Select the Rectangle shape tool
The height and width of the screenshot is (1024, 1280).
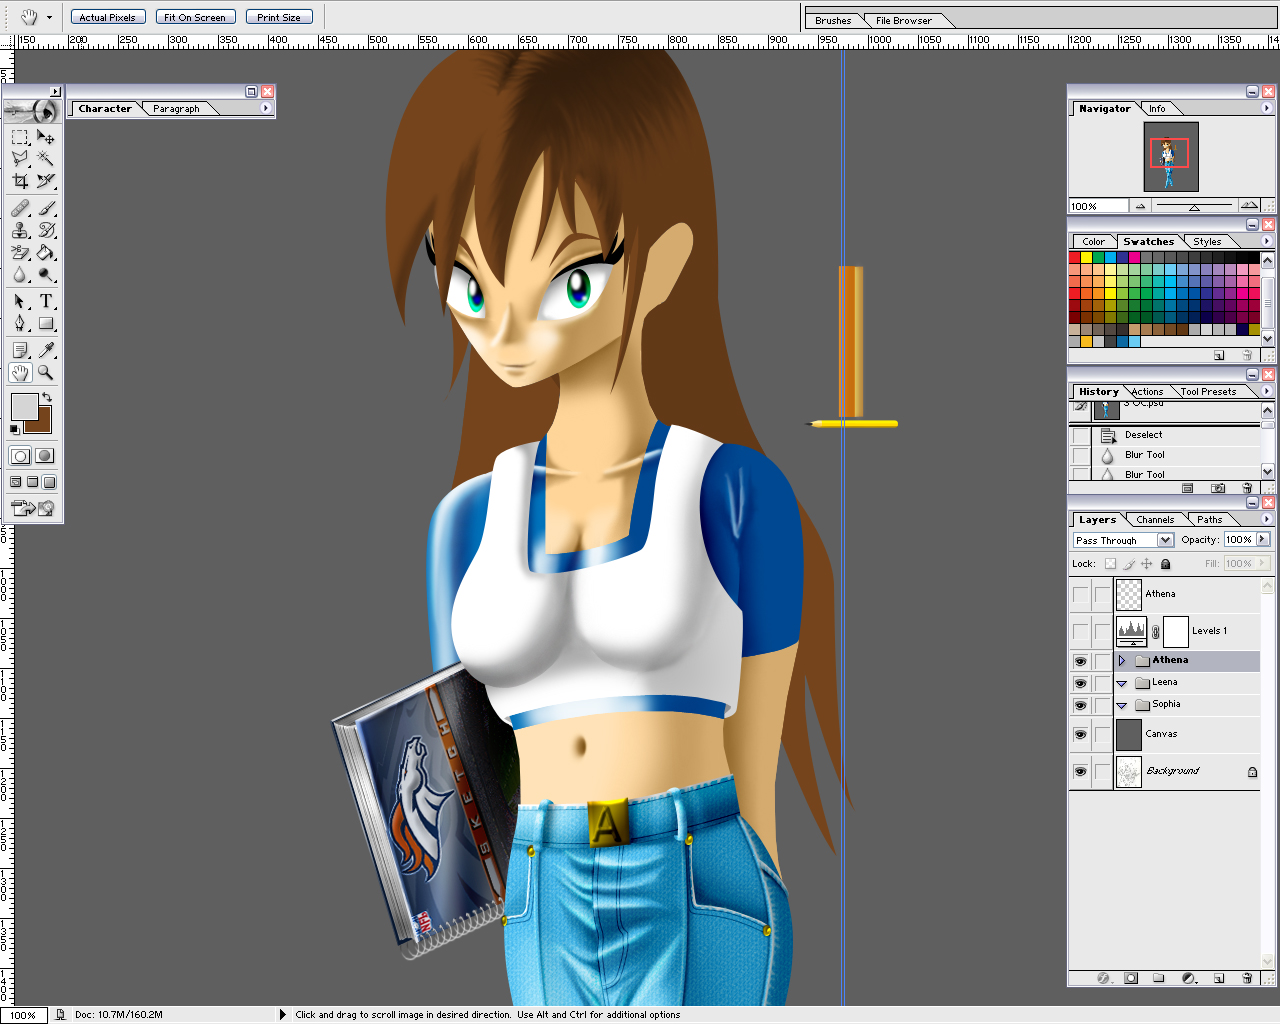pos(46,323)
